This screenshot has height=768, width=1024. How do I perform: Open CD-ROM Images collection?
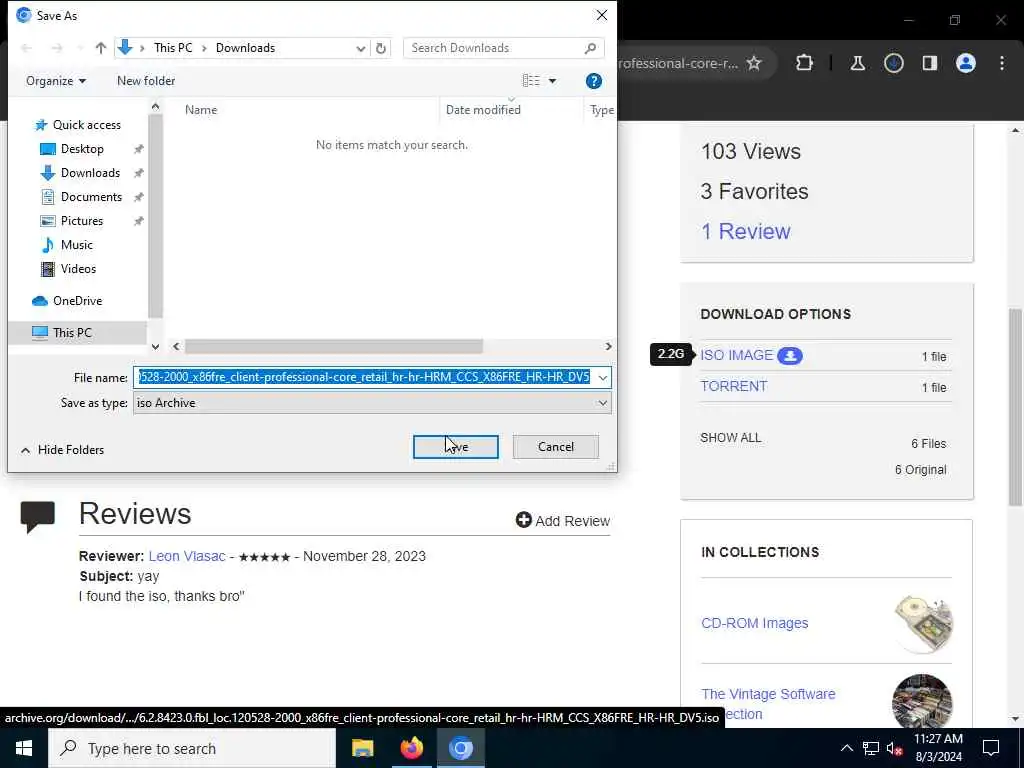point(754,623)
